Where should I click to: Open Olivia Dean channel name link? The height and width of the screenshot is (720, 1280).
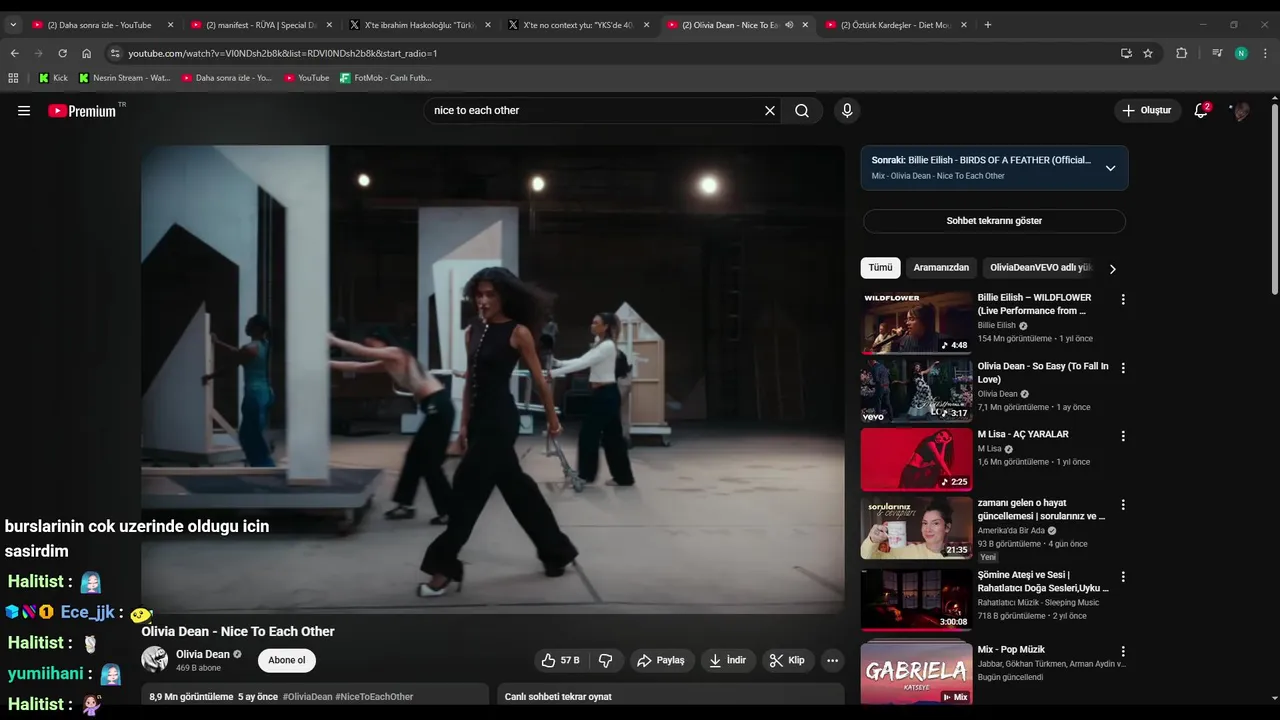point(203,654)
